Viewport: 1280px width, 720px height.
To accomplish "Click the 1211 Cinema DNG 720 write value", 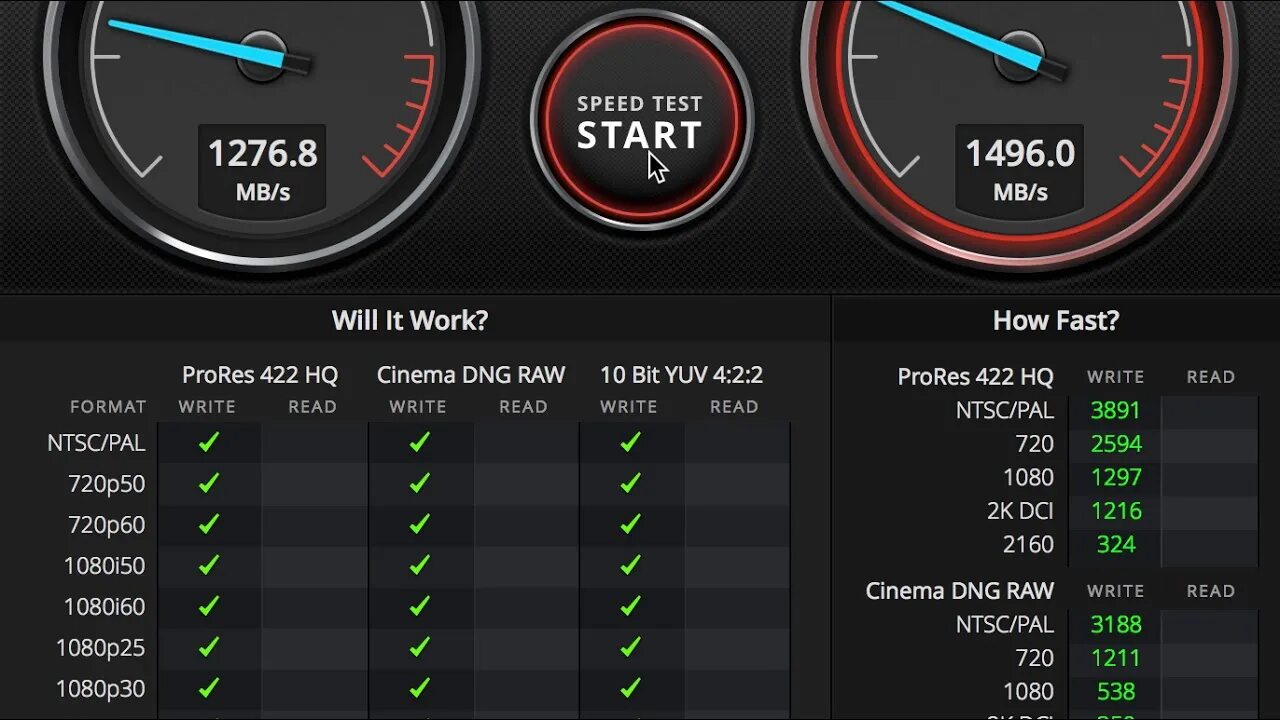I will pos(1116,658).
